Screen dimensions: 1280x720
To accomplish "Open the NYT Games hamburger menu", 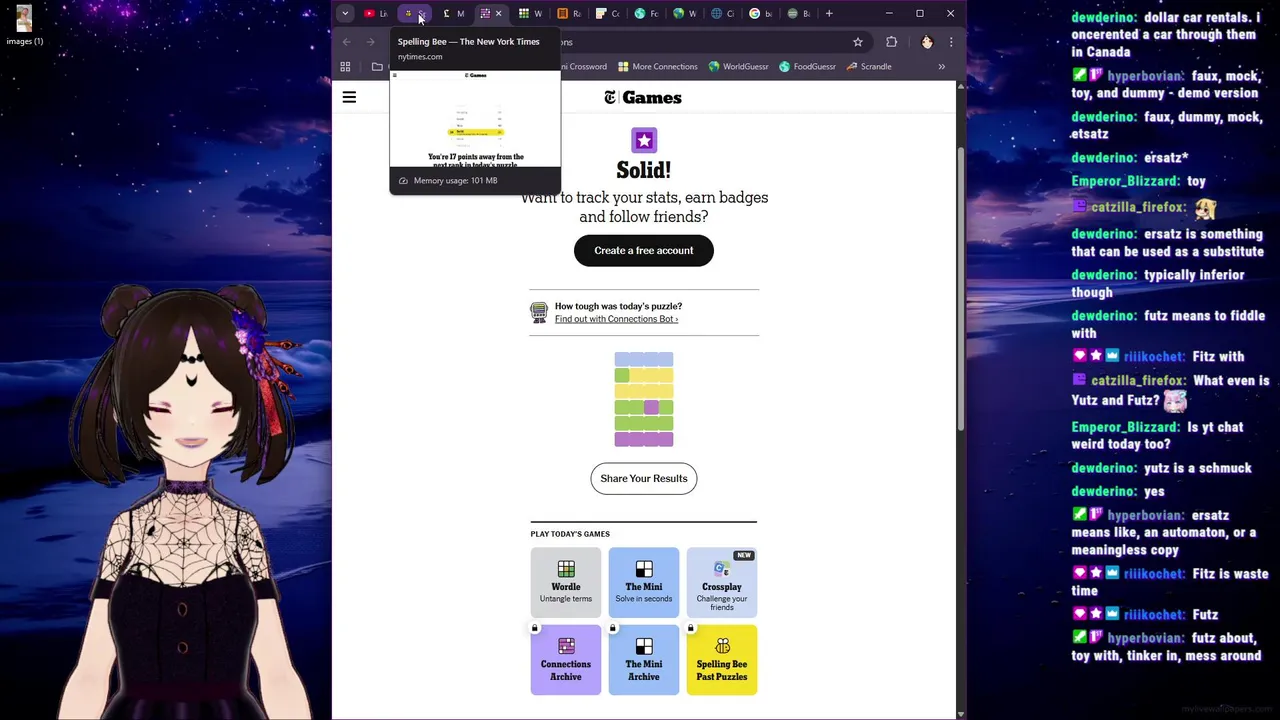I will pos(349,97).
